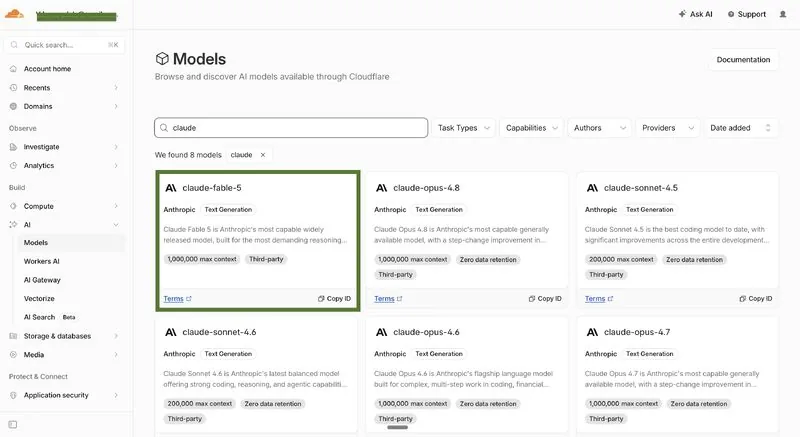This screenshot has height=437, width=800.
Task: Click 200,000 max context tag on claude-sonnet-4.5
Action: pos(621,260)
